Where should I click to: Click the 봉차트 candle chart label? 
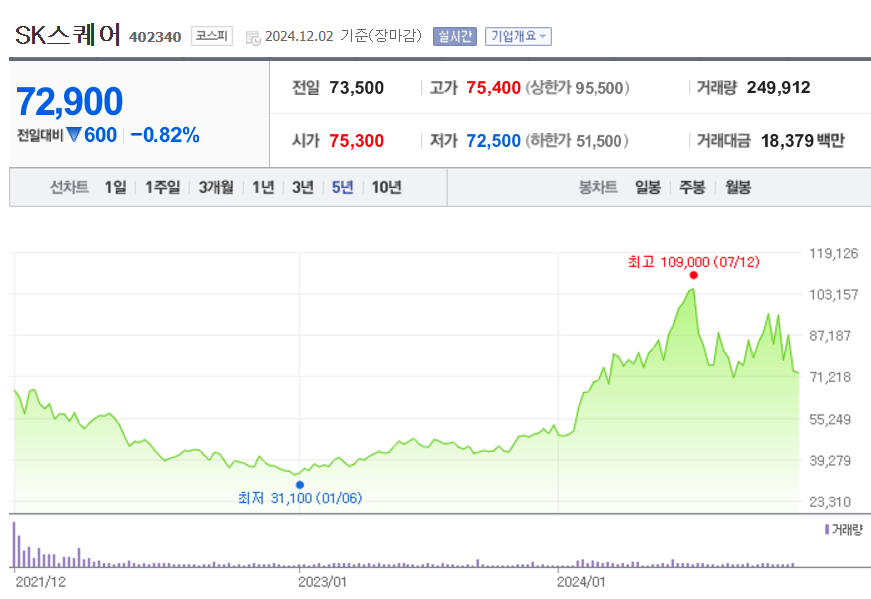(x=598, y=187)
